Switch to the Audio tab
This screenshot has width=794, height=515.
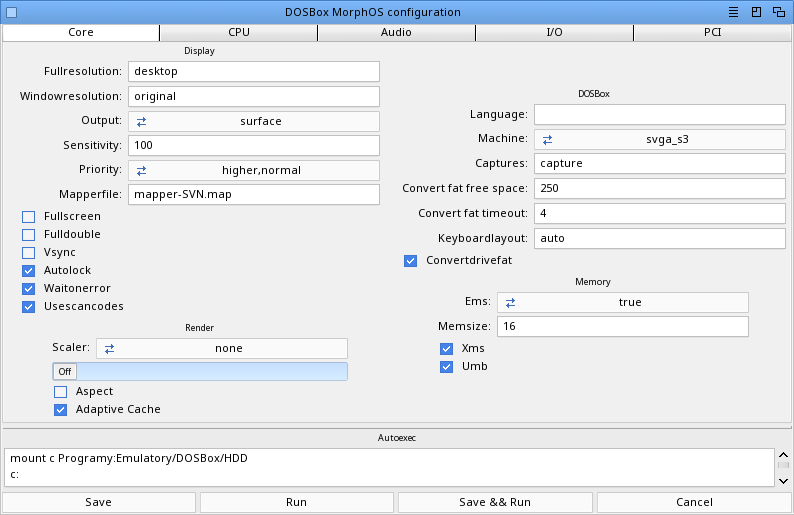(x=396, y=32)
